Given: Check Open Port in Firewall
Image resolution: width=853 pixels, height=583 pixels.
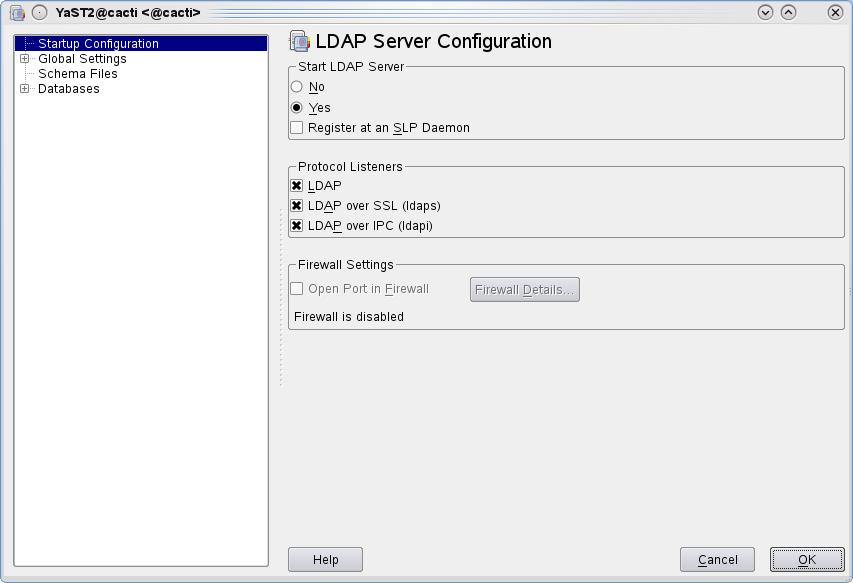Looking at the screenshot, I should 296,288.
